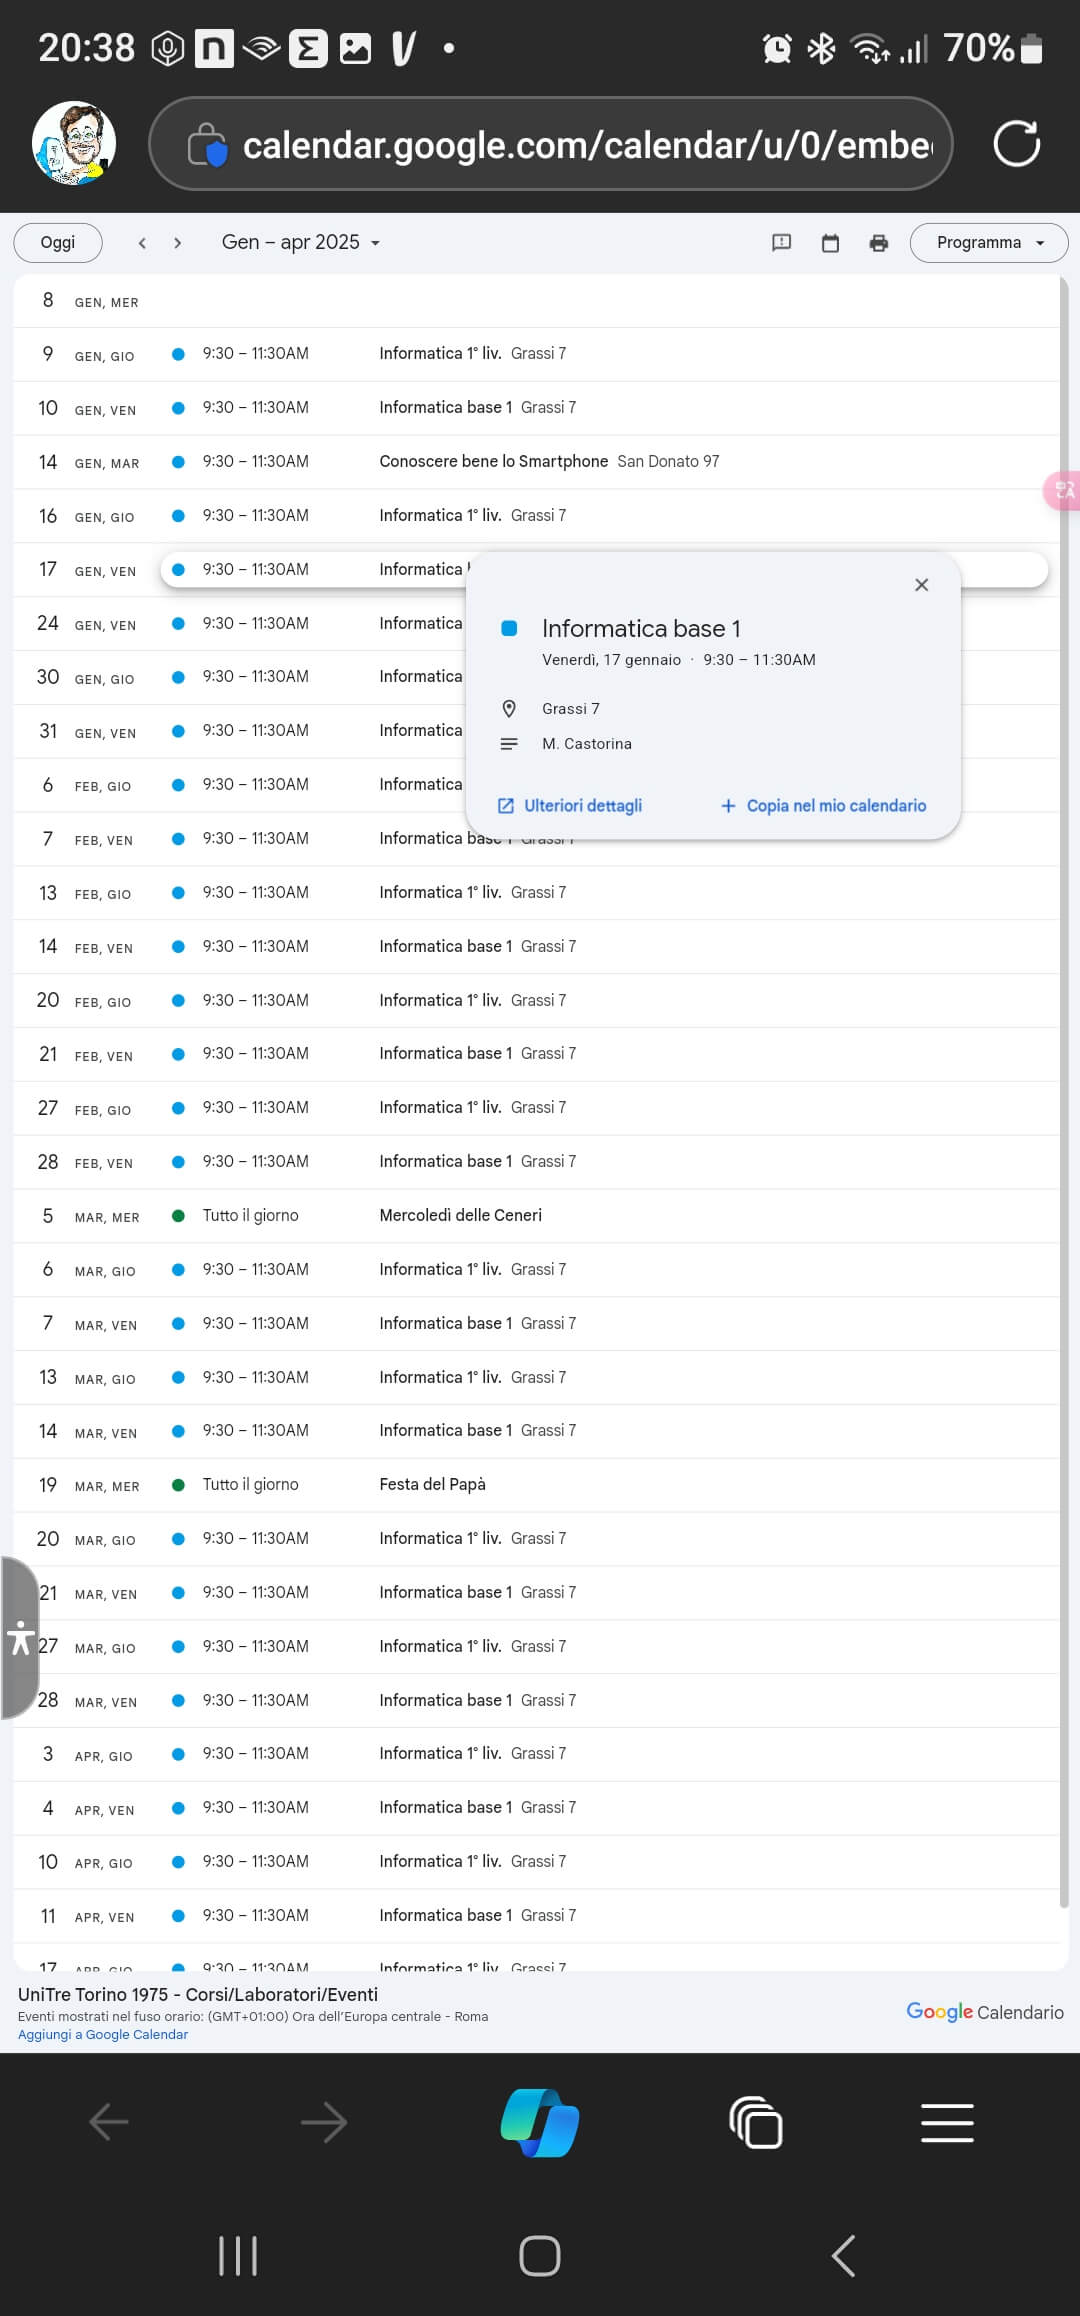Tap the accessibility floating button
Image resolution: width=1080 pixels, height=2316 pixels.
(x=20, y=1638)
